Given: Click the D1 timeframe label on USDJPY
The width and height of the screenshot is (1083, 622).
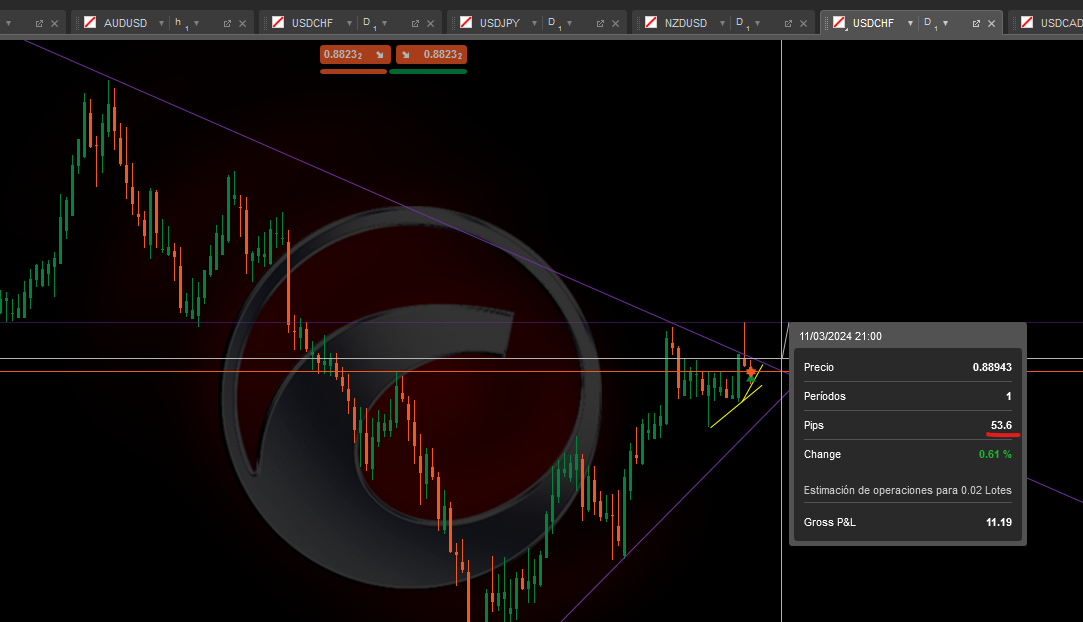Looking at the screenshot, I should click(x=553, y=23).
